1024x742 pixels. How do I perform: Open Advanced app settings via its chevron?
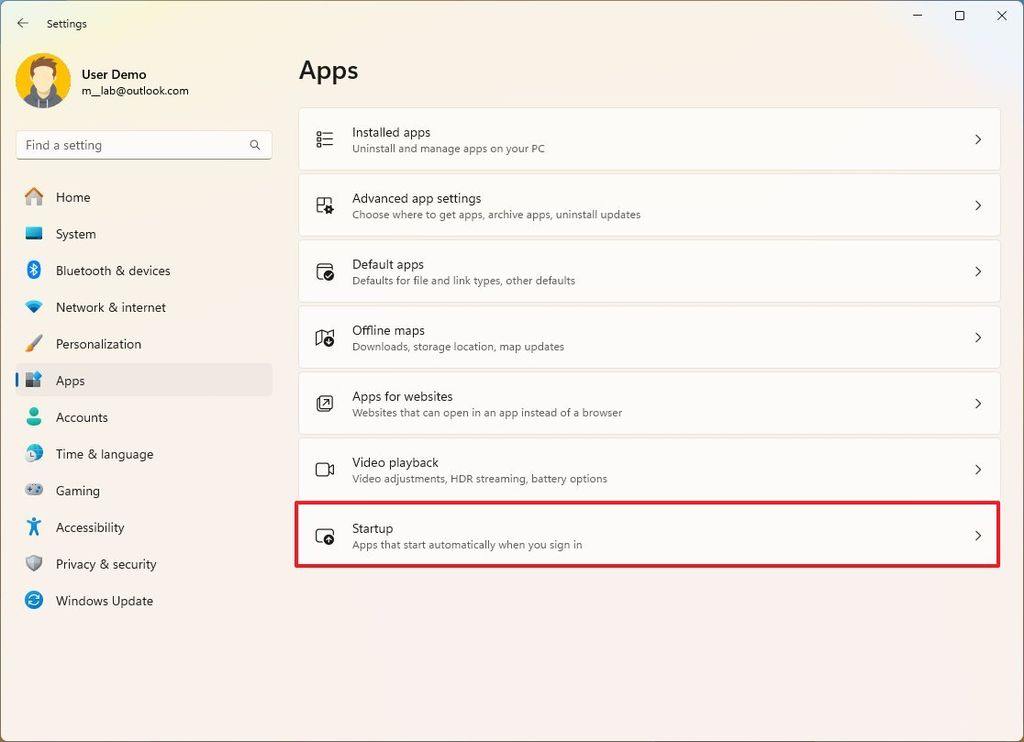tap(978, 205)
